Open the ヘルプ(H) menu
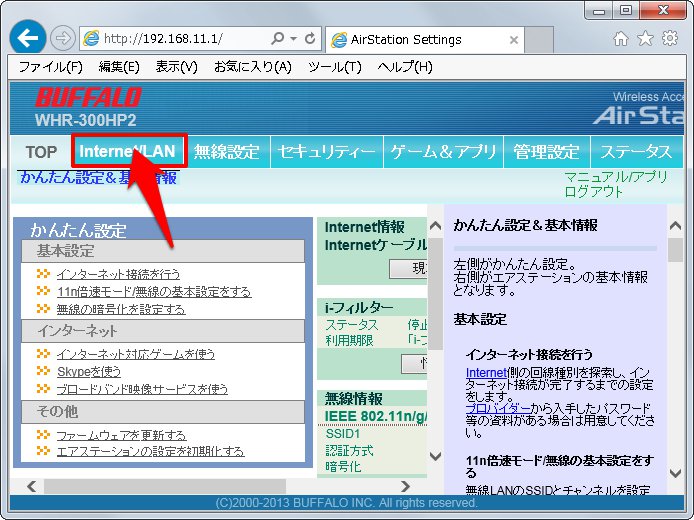The height and width of the screenshot is (520, 694). (x=405, y=67)
